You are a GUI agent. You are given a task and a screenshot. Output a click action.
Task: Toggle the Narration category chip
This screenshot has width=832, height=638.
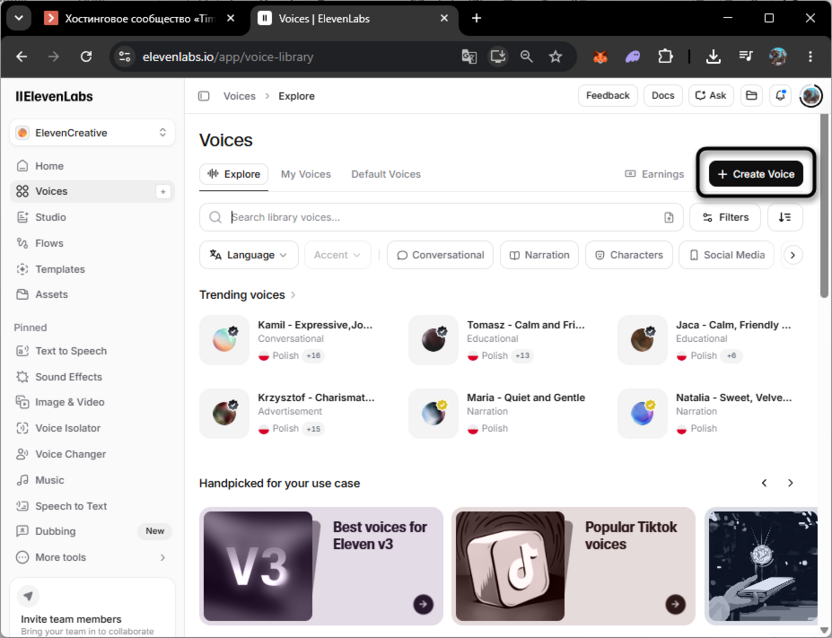click(x=540, y=255)
